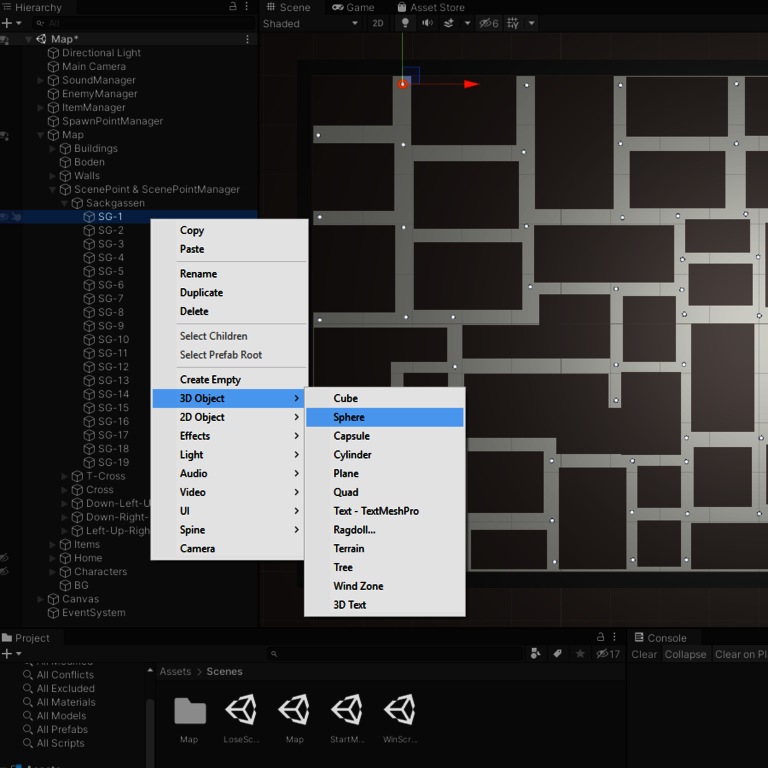Toggle Console Collapse button
The image size is (768, 768).
pyautogui.click(x=685, y=654)
